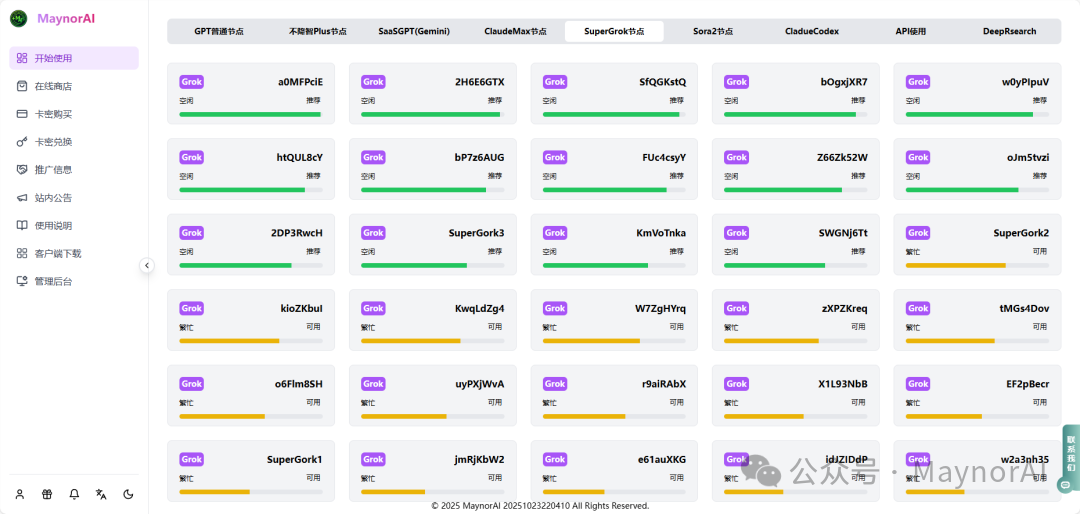Toggle dark mode moon icon
The width and height of the screenshot is (1080, 514).
pos(128,494)
